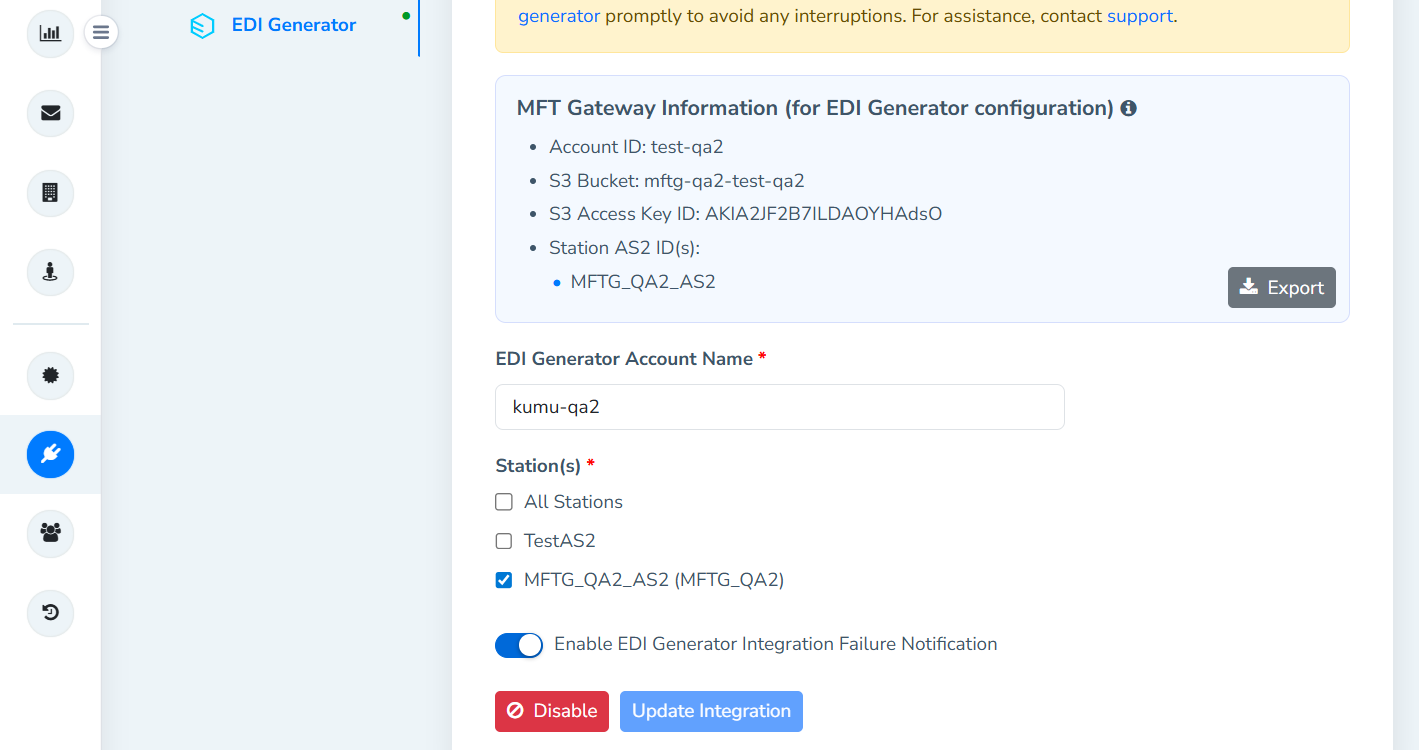The height and width of the screenshot is (750, 1419).
Task: Open the dashboard bar chart icon
Action: pyautogui.click(x=50, y=34)
